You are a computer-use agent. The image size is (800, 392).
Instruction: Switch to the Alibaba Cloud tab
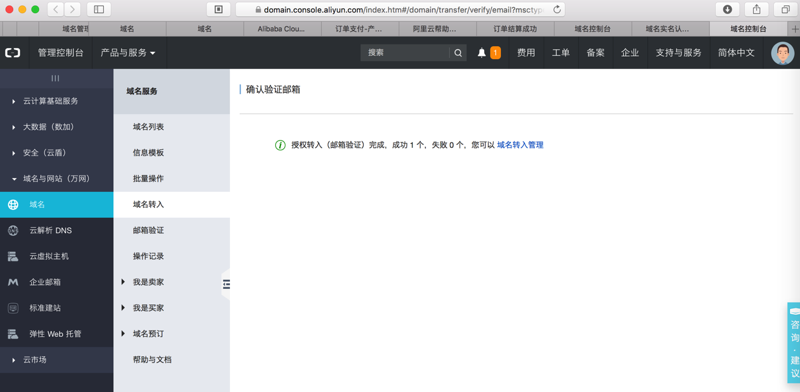pos(282,29)
